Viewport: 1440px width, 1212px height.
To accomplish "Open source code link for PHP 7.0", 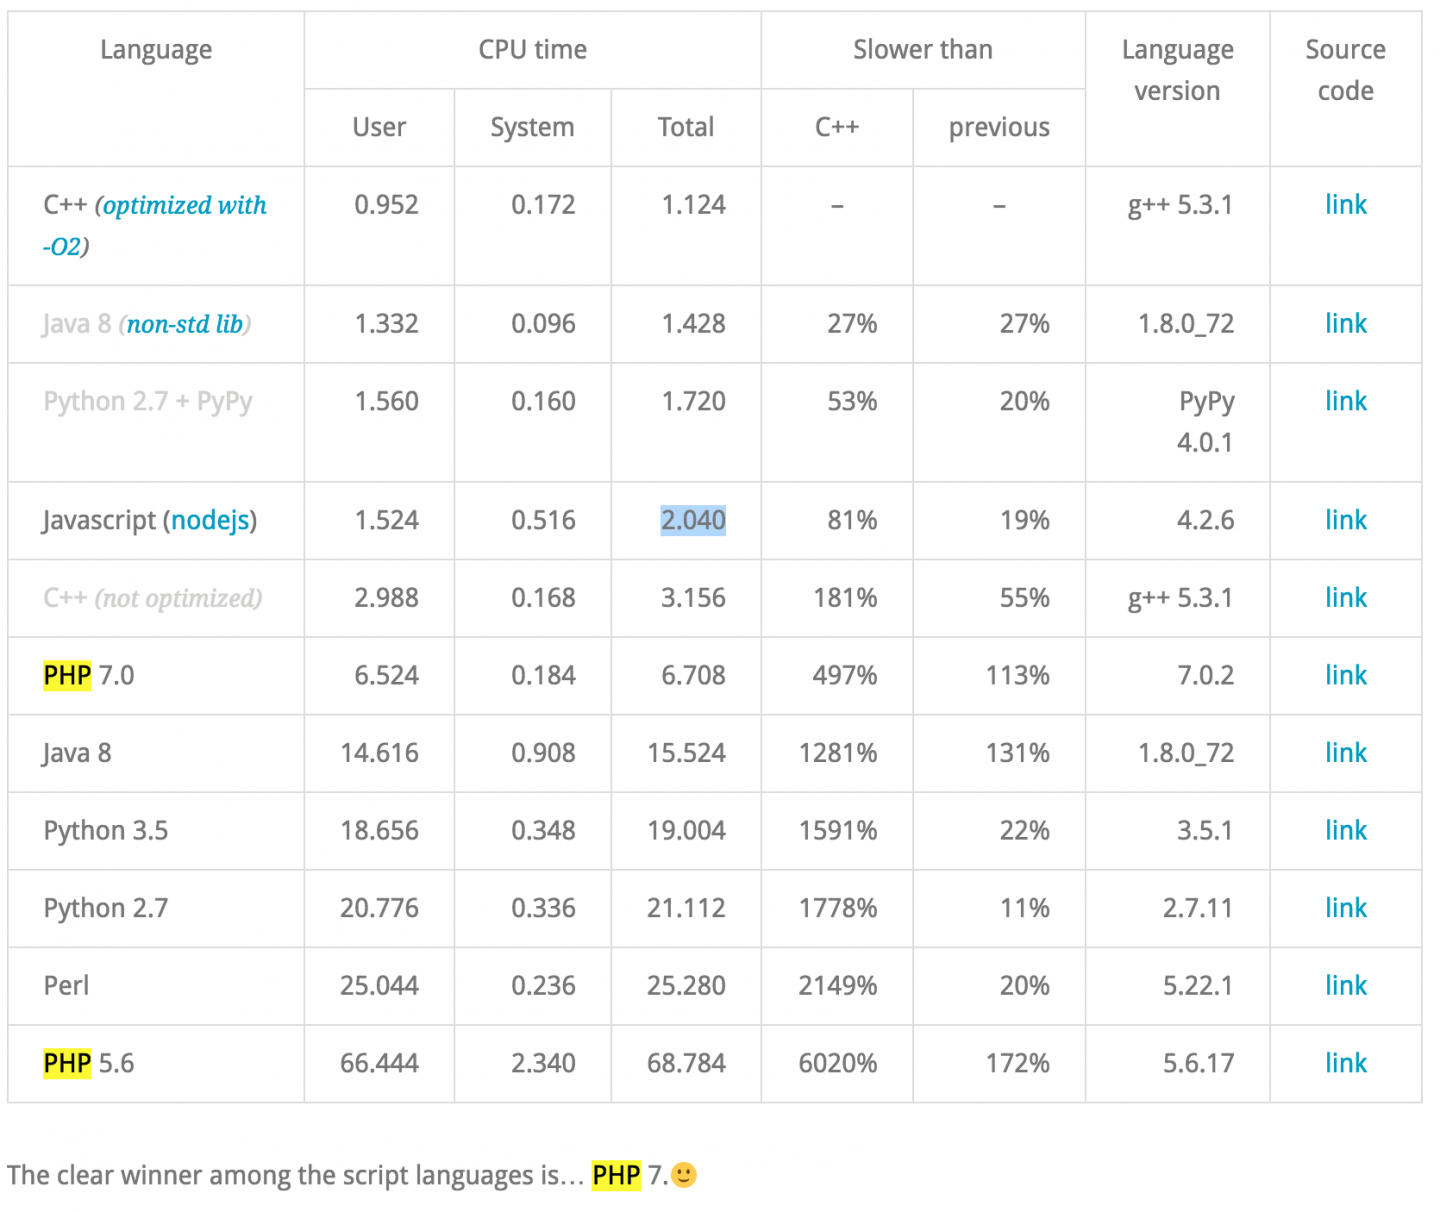I will 1345,676.
